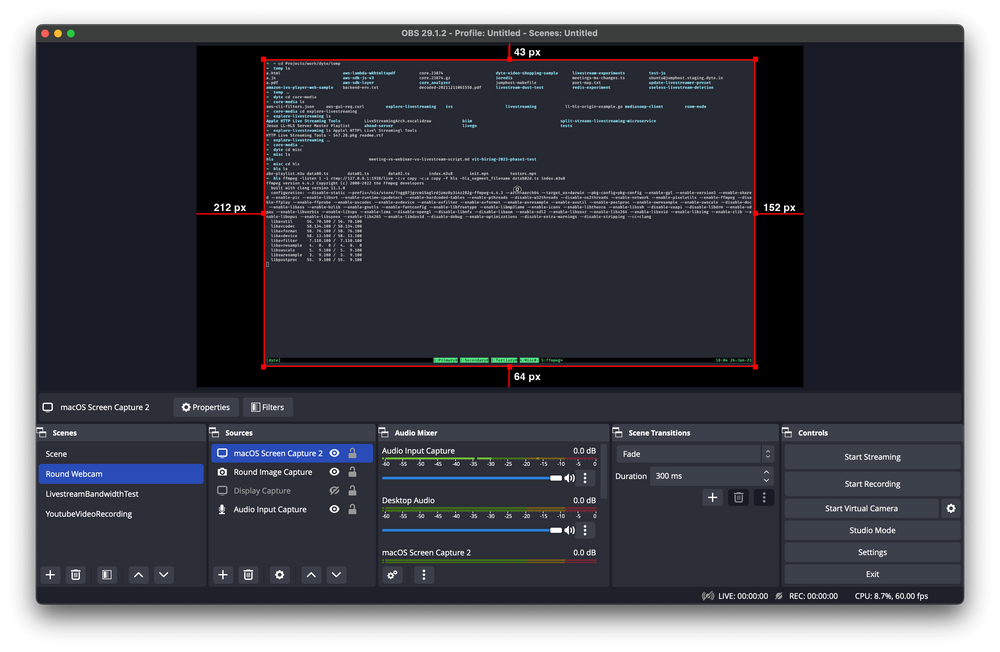Show the hidden Display Capture source
Image resolution: width=1000 pixels, height=652 pixels.
pyautogui.click(x=334, y=491)
